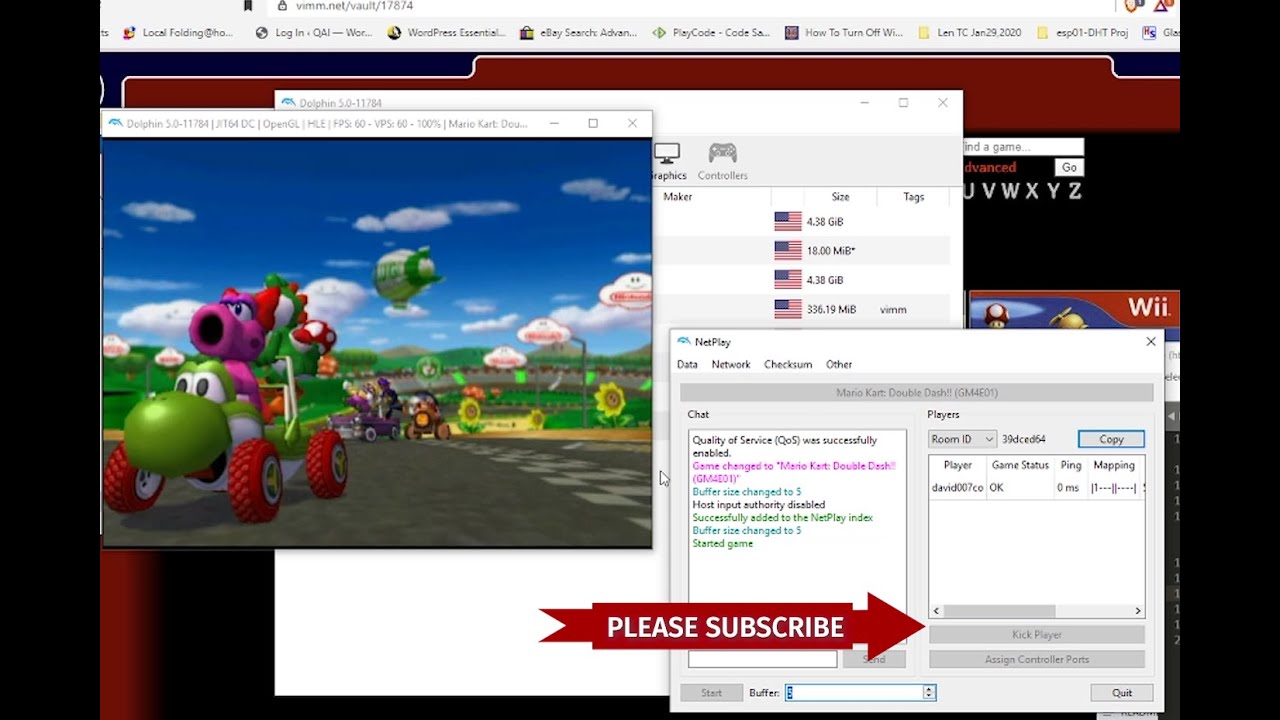Open the Data menu in NetPlay
This screenshot has width=1280, height=720.
coord(687,364)
